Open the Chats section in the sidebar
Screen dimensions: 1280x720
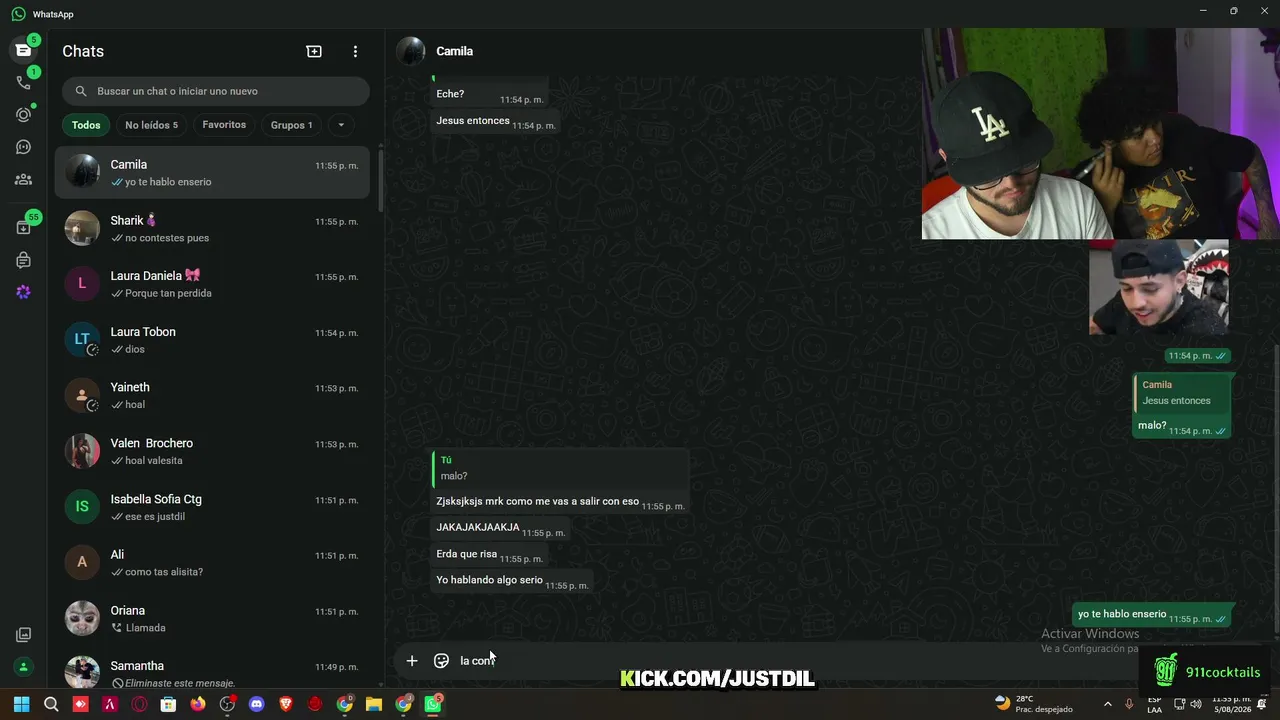click(23, 50)
